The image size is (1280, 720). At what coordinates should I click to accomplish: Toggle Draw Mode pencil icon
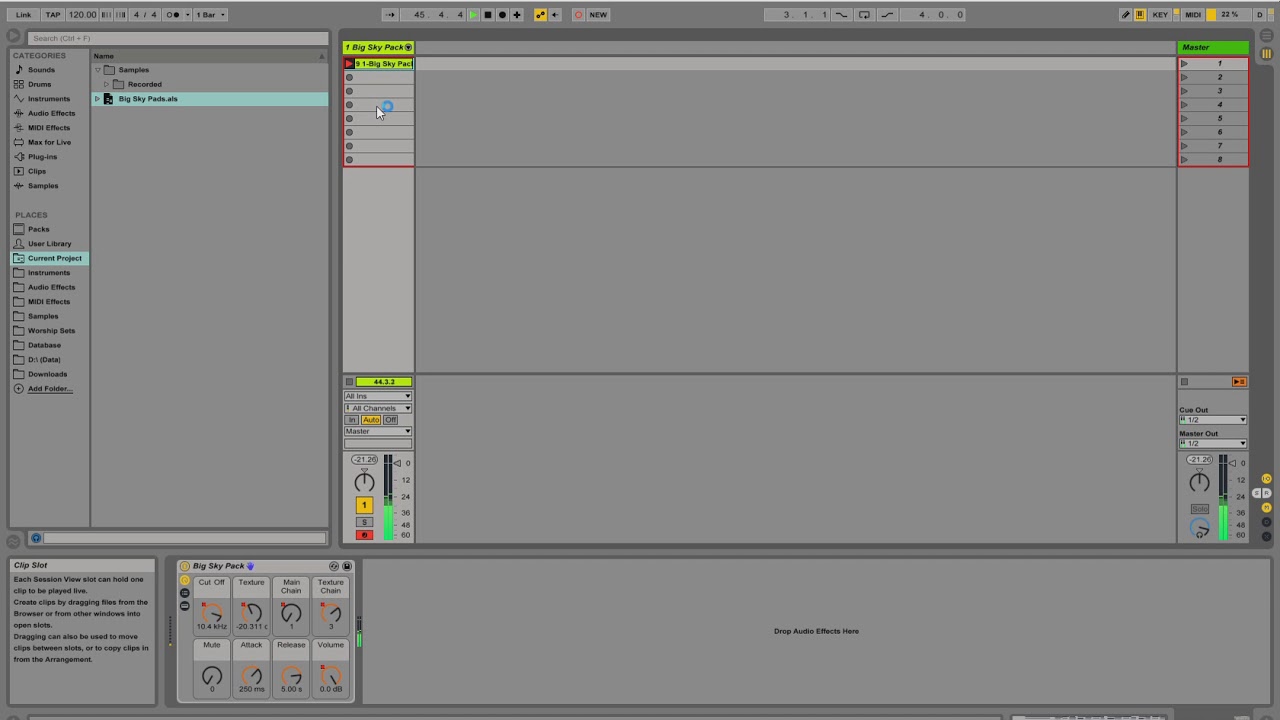pyautogui.click(x=1125, y=15)
